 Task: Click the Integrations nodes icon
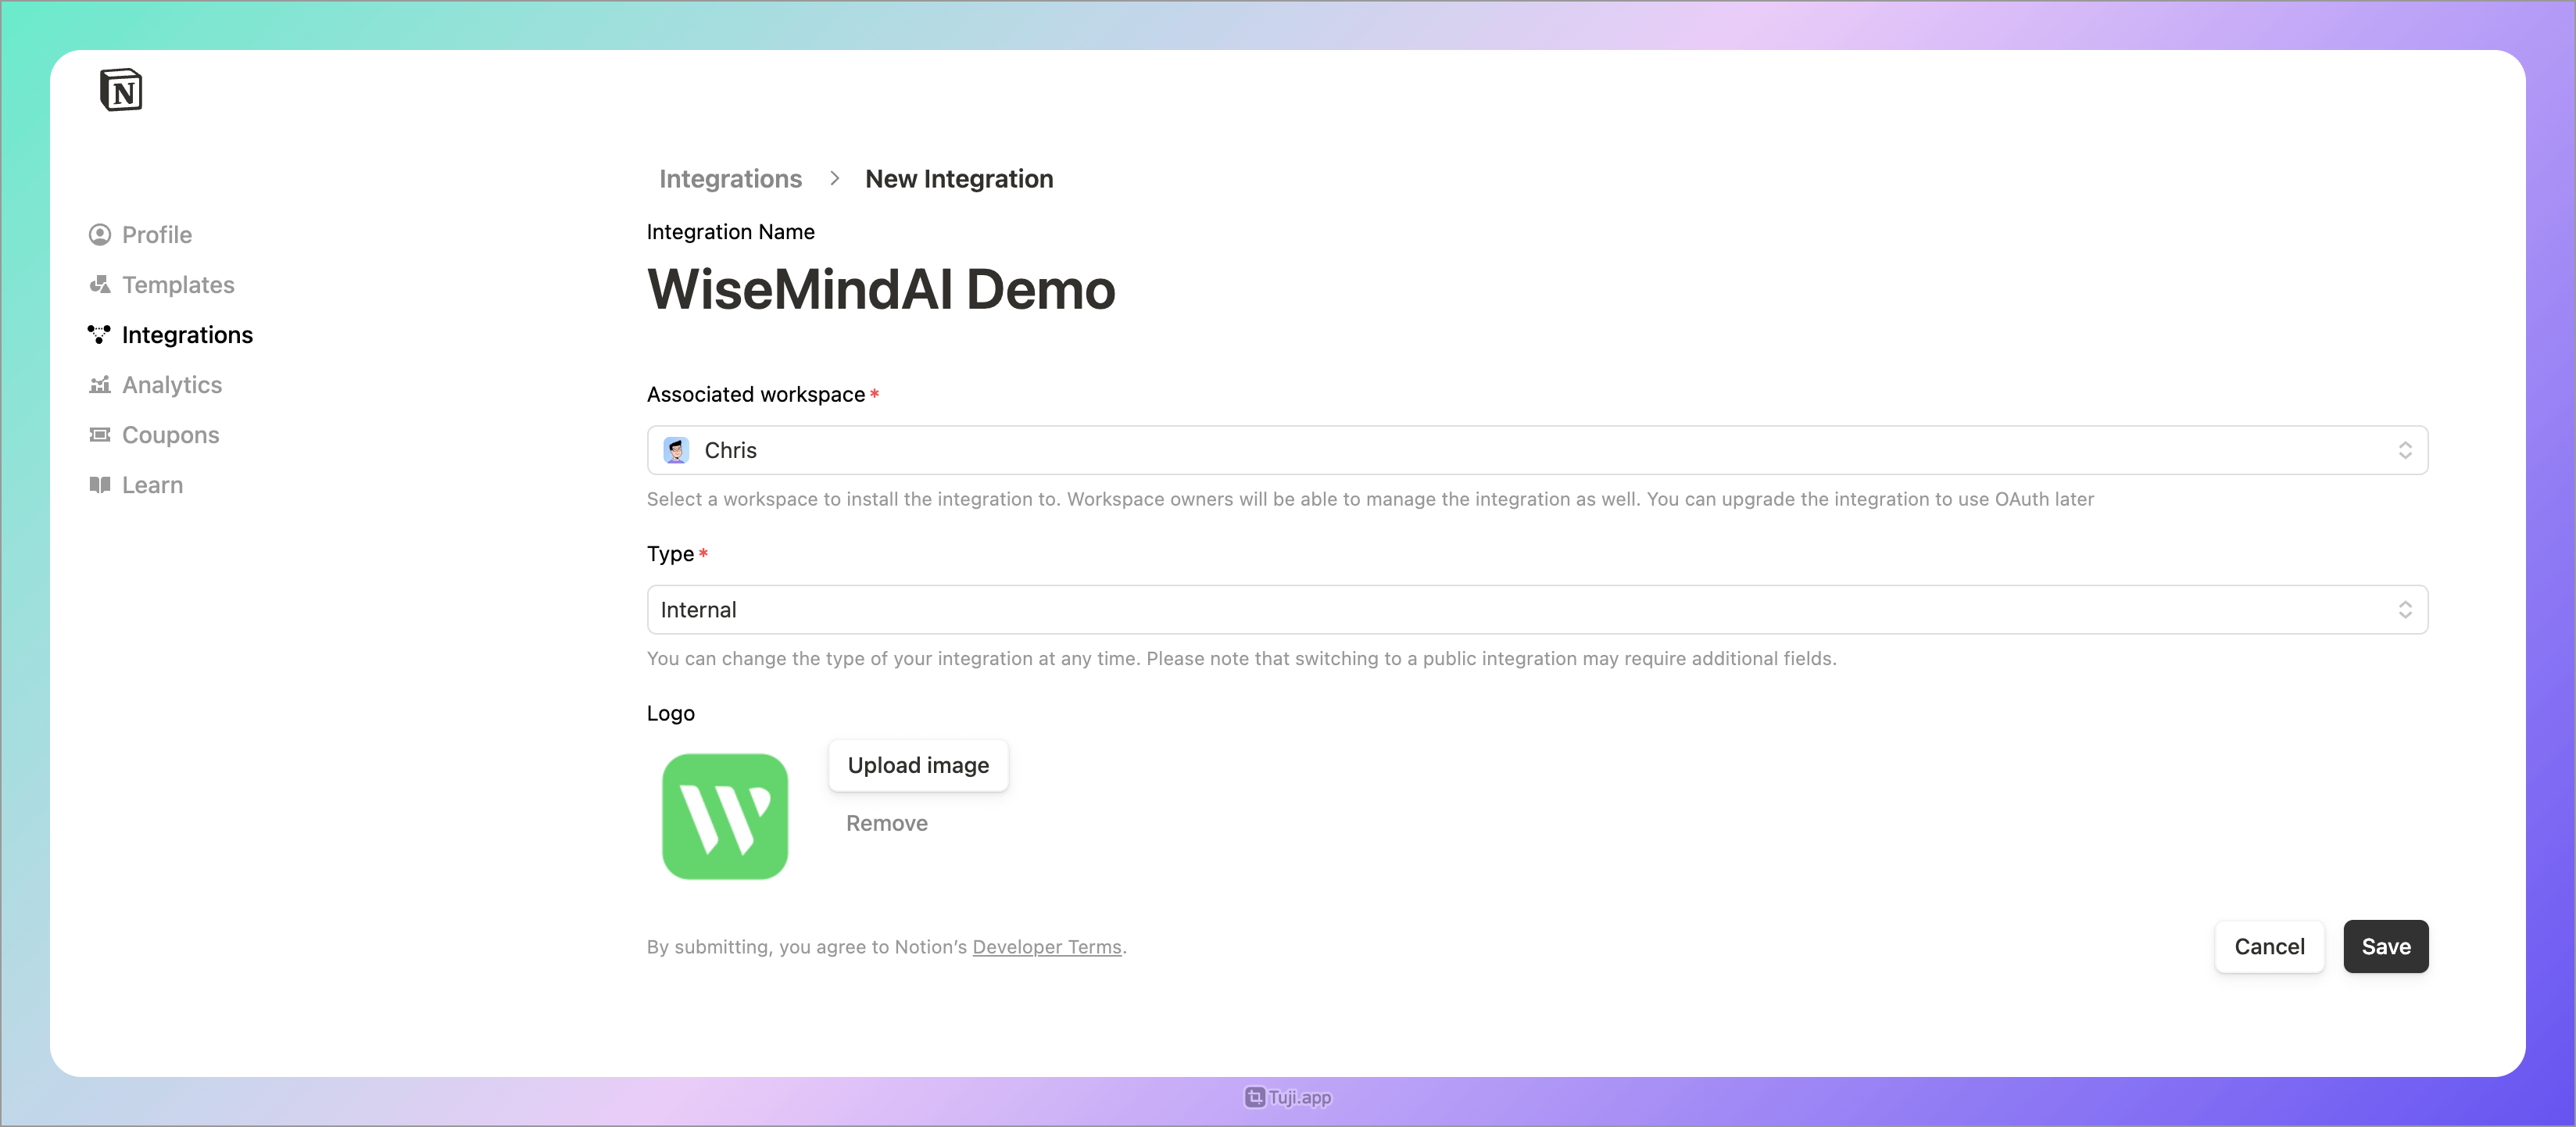99,335
